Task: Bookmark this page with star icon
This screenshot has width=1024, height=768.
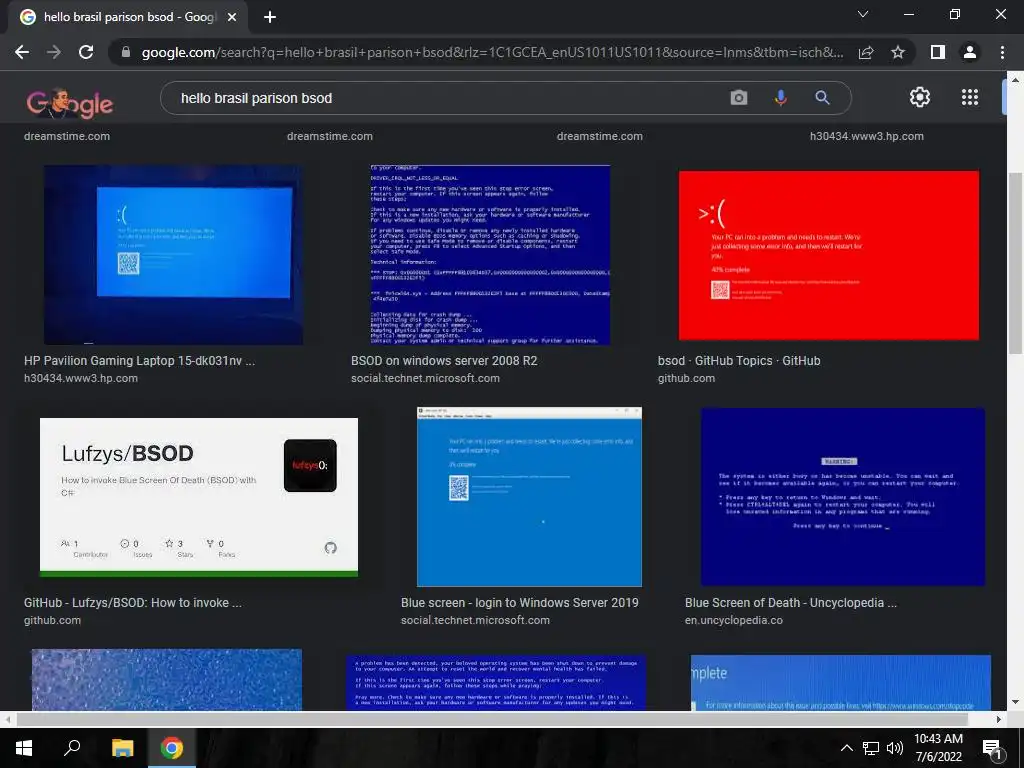Action: (898, 52)
